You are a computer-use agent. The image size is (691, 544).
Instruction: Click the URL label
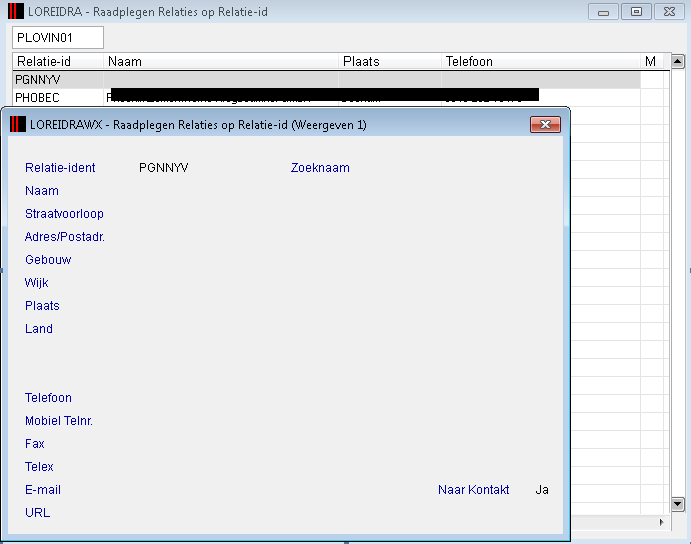(37, 513)
